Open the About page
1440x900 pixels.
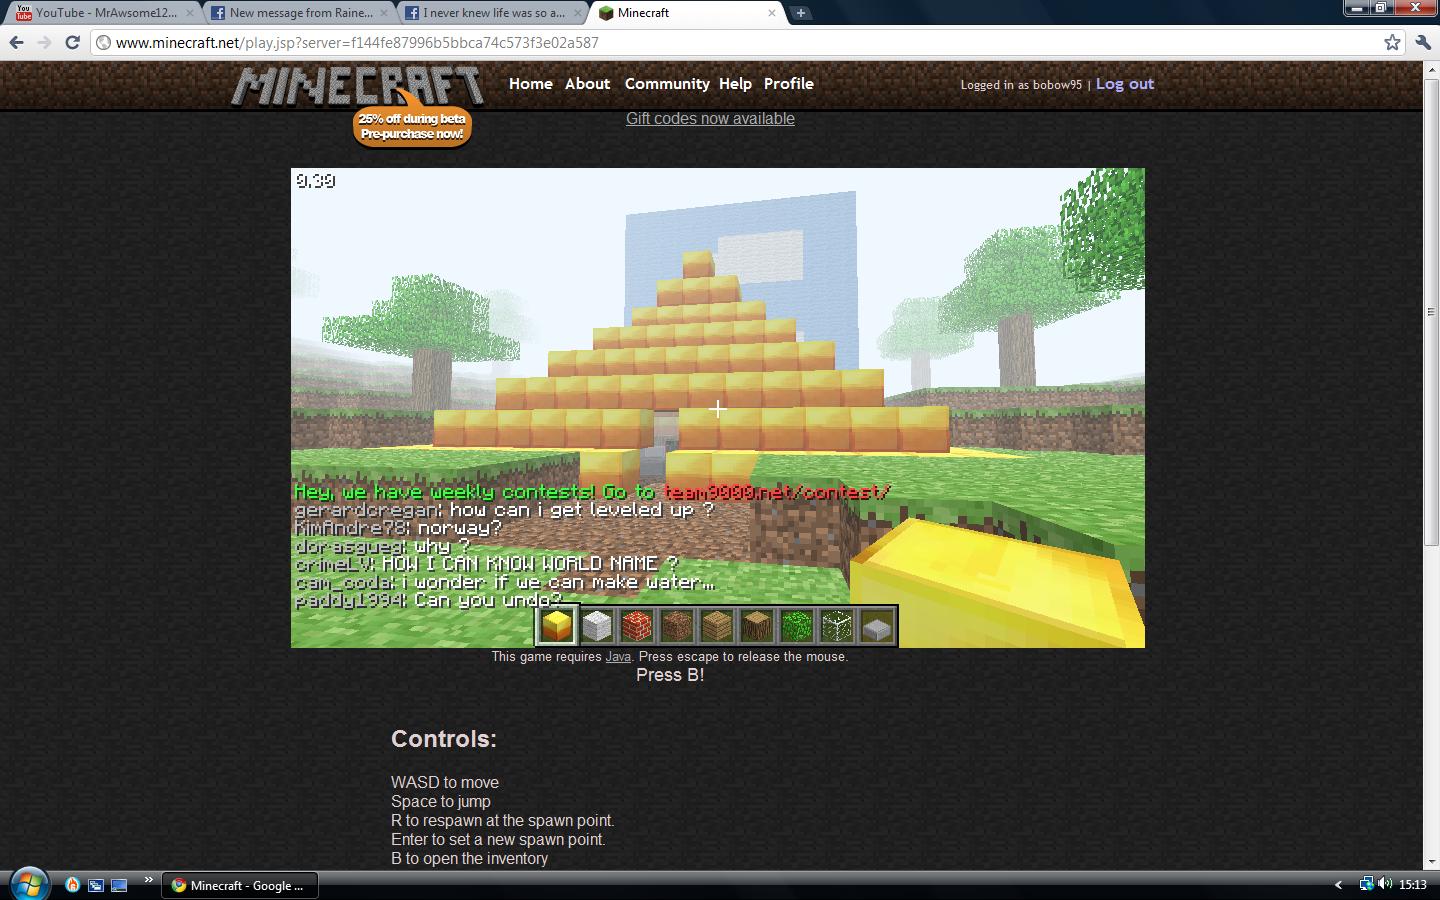coord(587,84)
